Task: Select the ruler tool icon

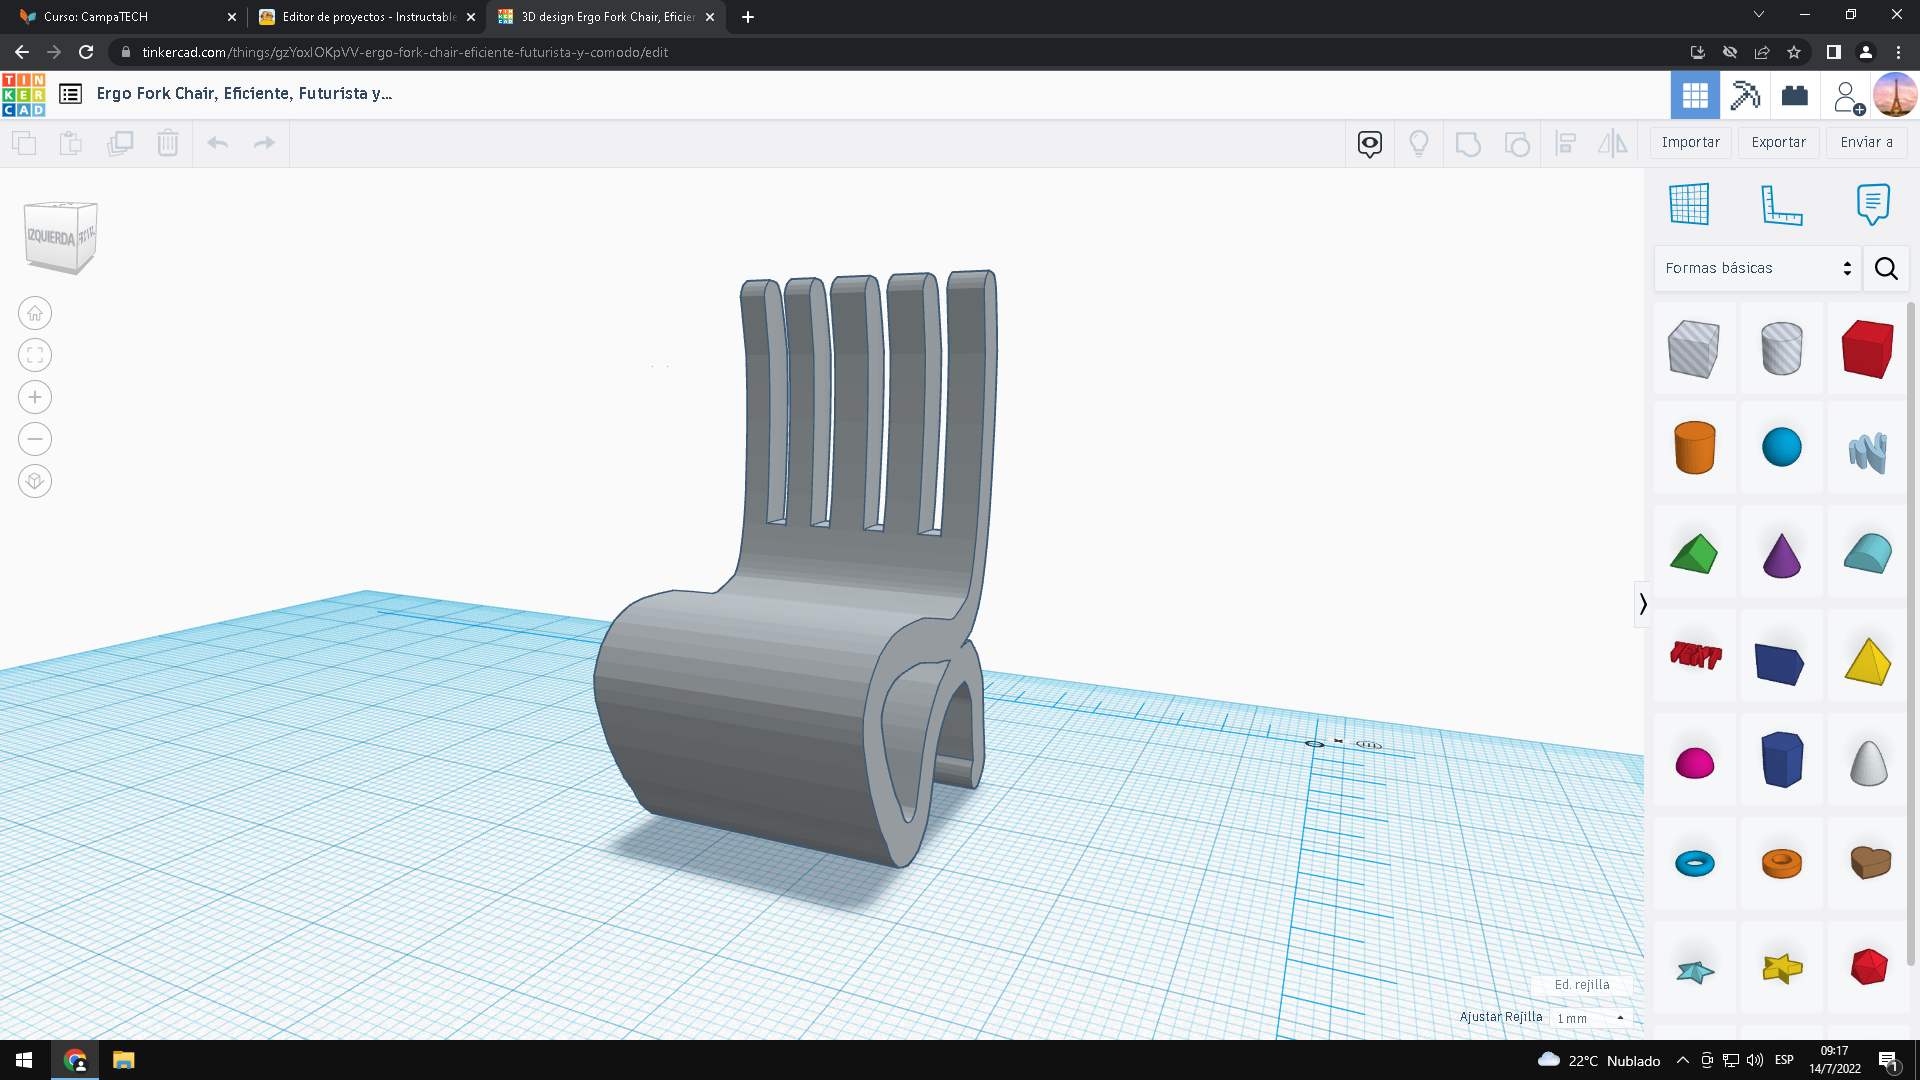Action: [1781, 204]
